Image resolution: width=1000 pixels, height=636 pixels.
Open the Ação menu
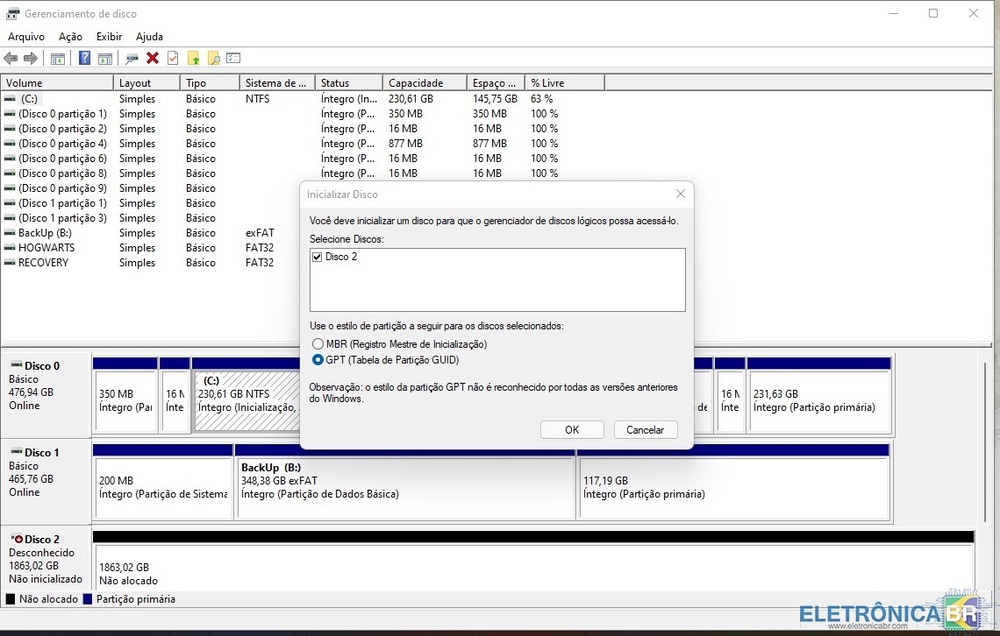(x=70, y=37)
